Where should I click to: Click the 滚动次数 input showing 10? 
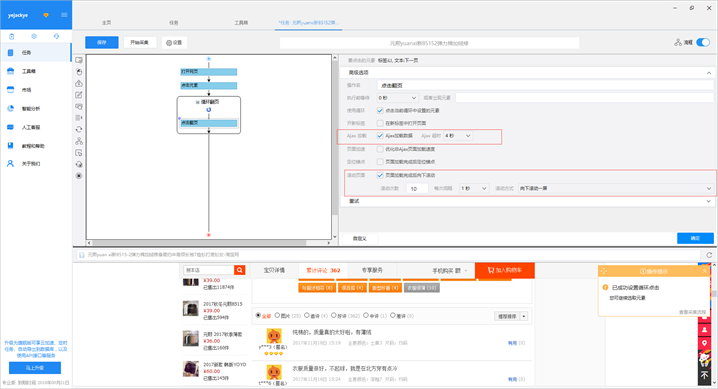click(417, 189)
